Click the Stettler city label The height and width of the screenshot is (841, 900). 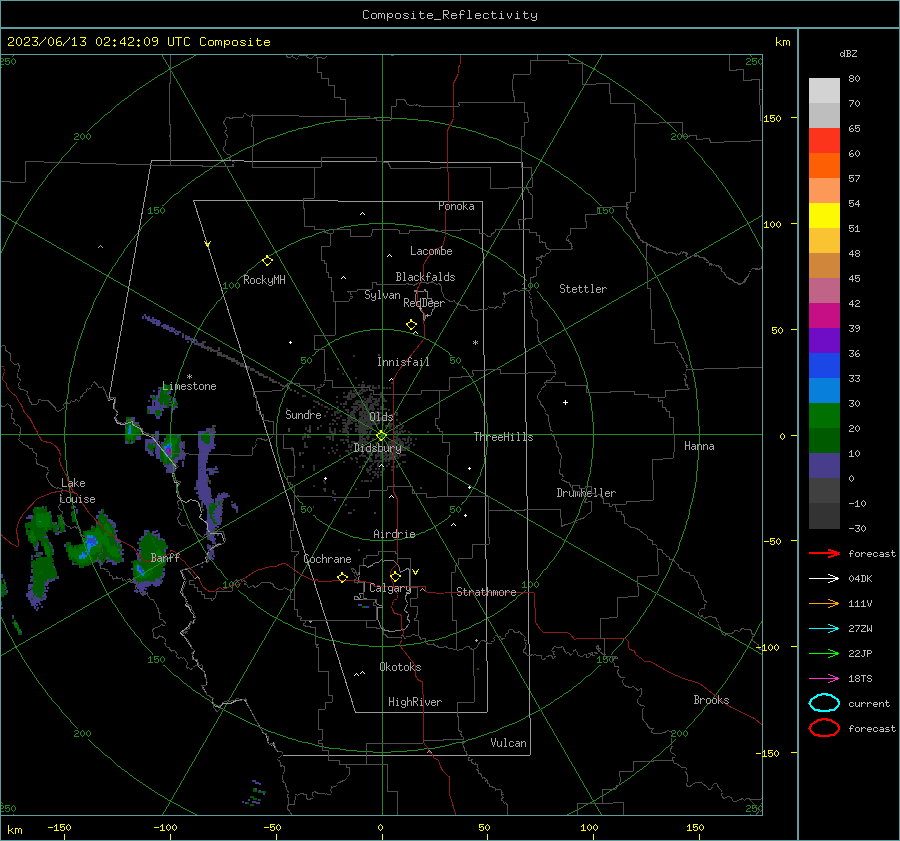(x=583, y=289)
